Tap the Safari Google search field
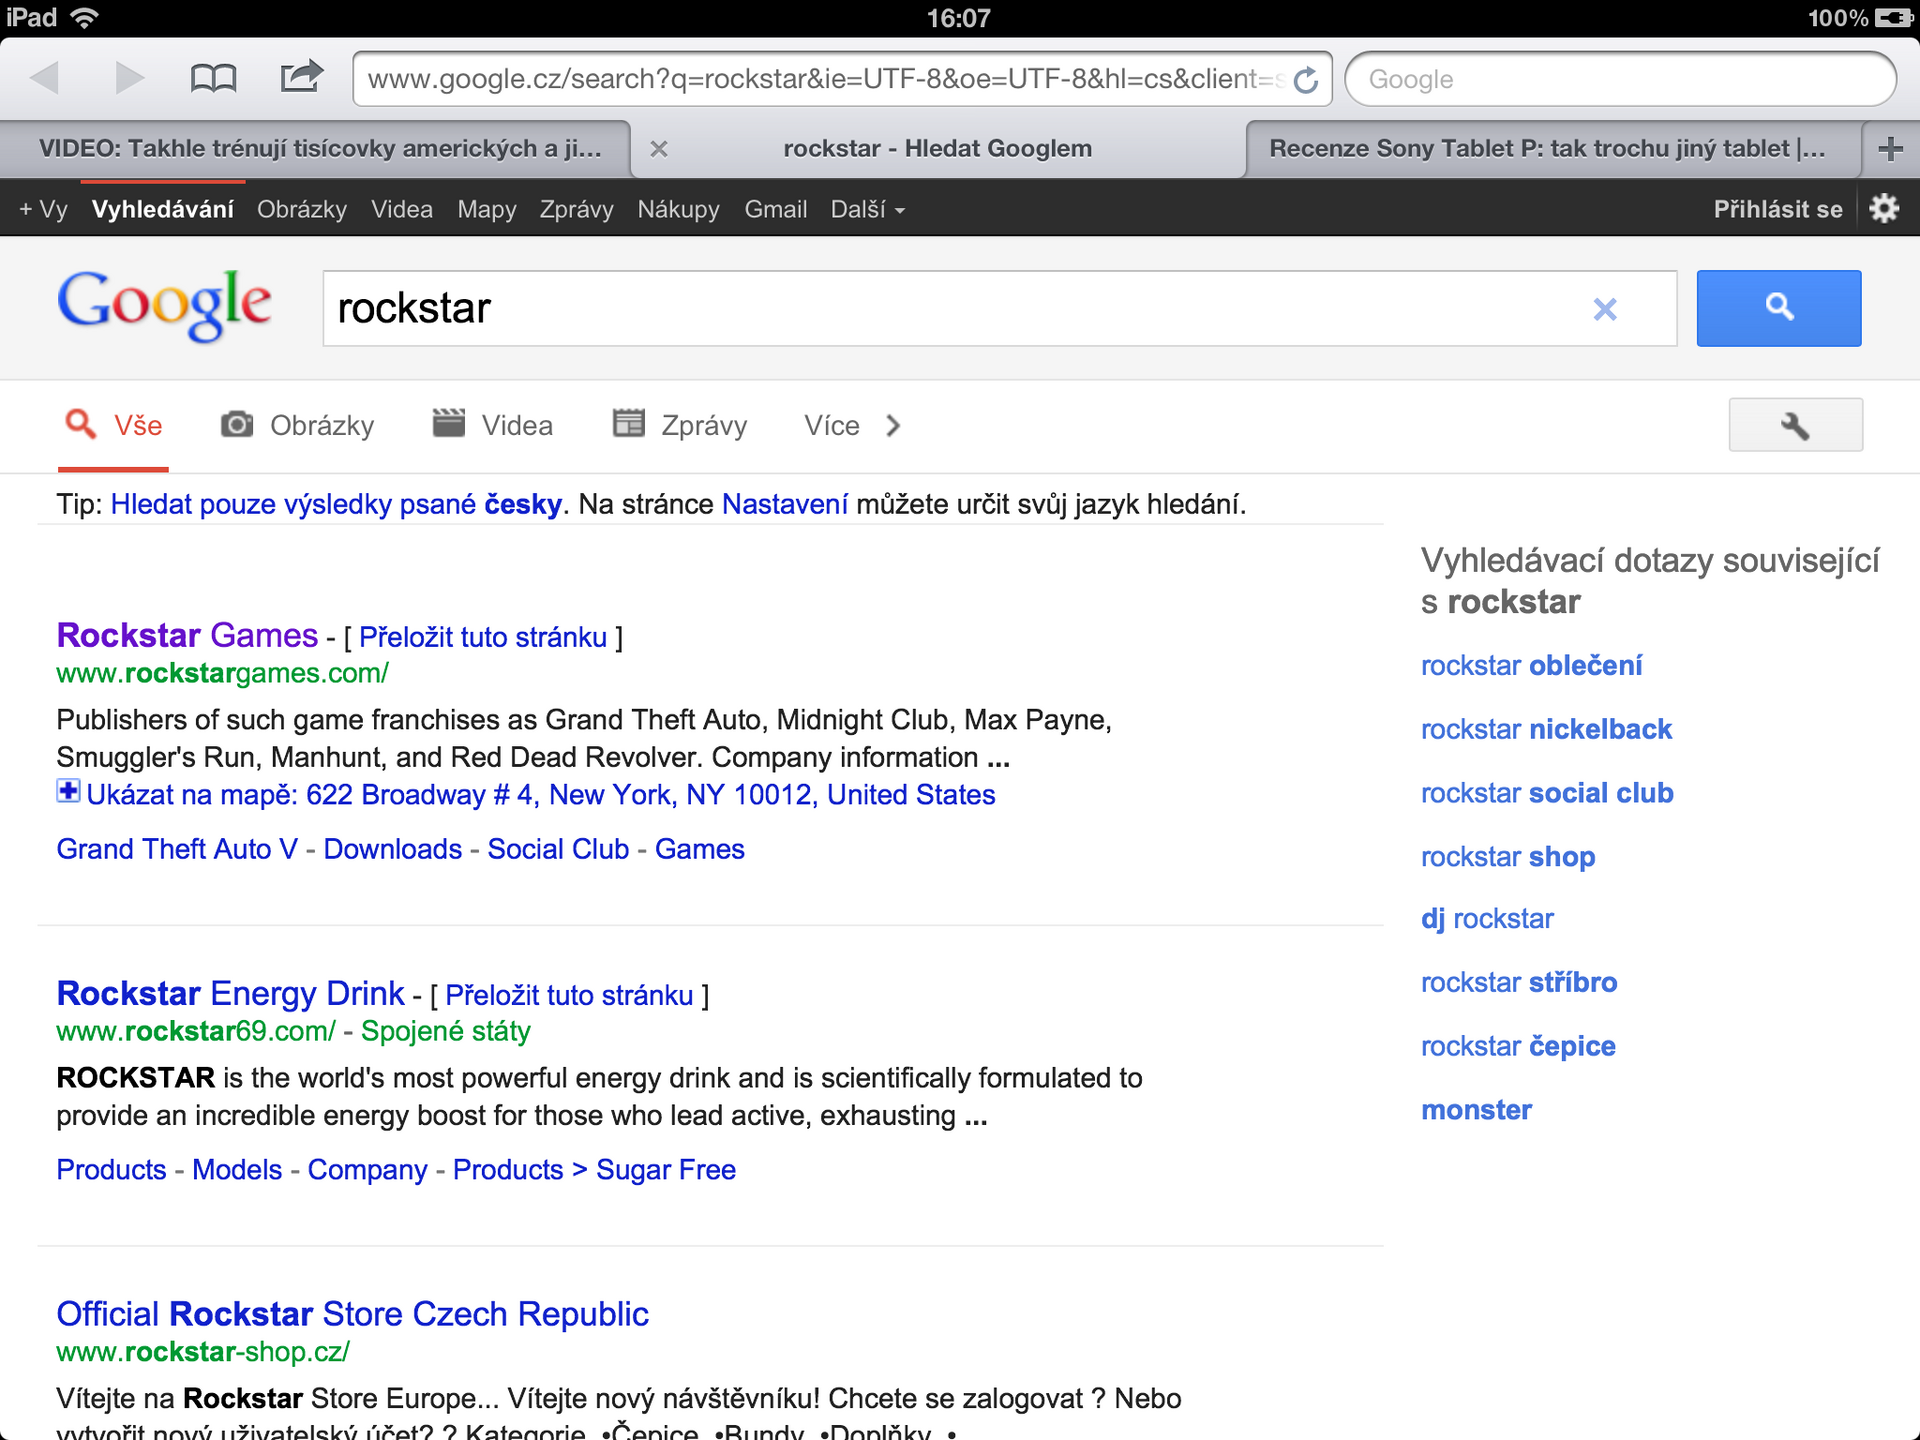This screenshot has height=1440, width=1920. click(x=1620, y=79)
